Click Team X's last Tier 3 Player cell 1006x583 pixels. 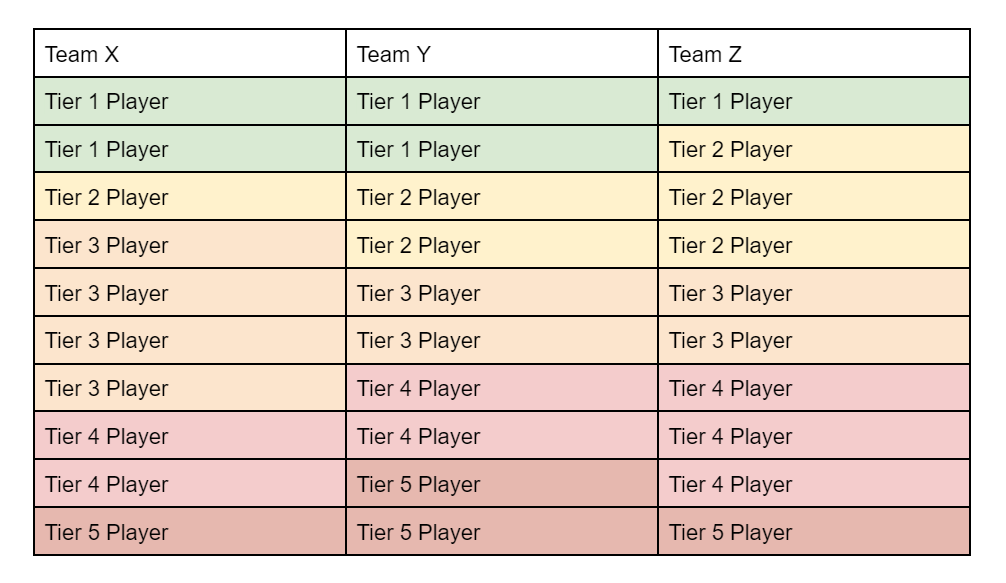(x=190, y=388)
